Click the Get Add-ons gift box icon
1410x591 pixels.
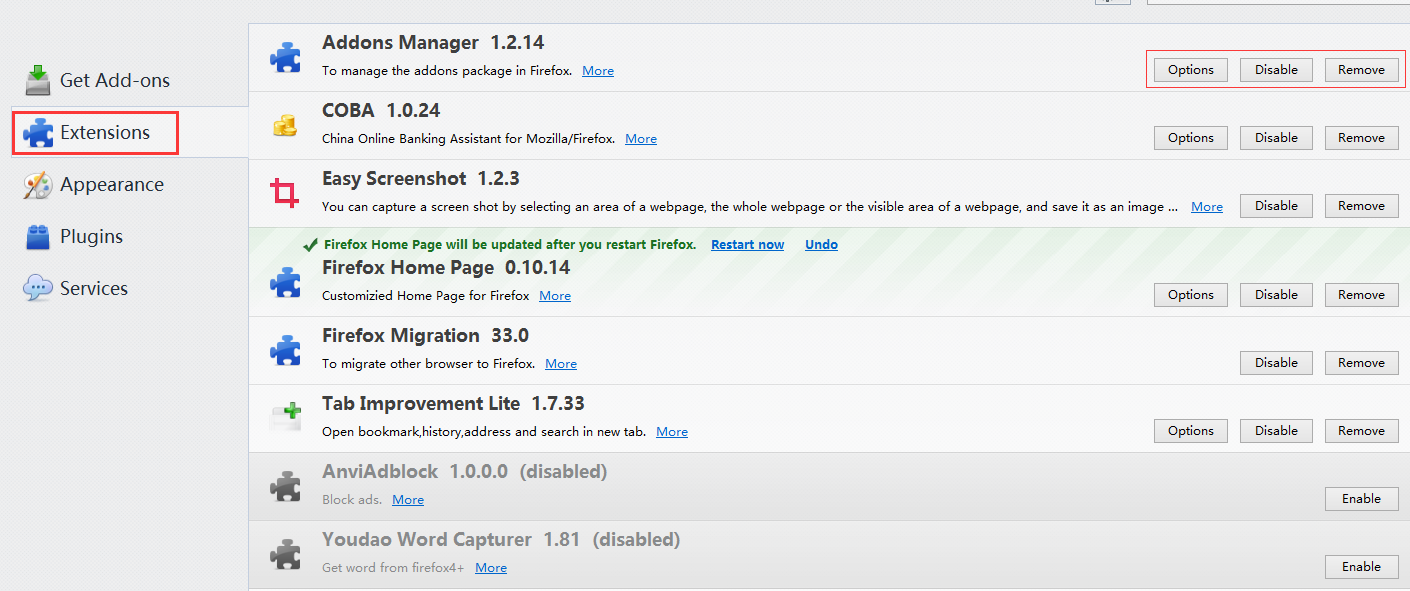[38, 79]
